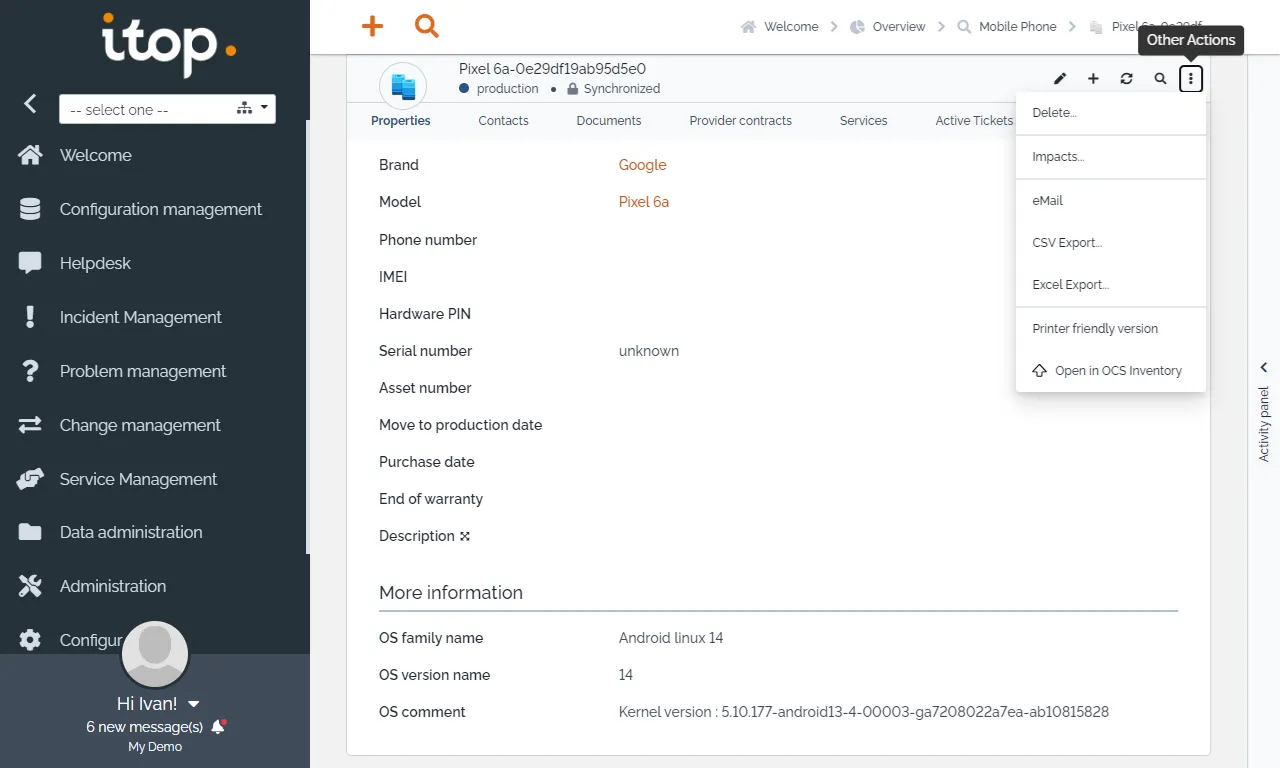Select Open in OCS Inventory entry
The width and height of the screenshot is (1280, 768).
tap(1111, 371)
